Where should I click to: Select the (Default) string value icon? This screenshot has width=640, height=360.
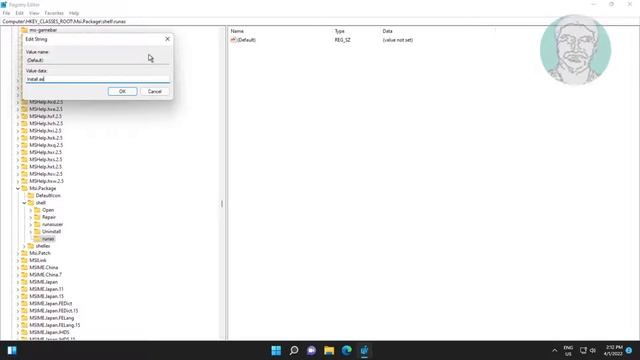pyautogui.click(x=233, y=40)
